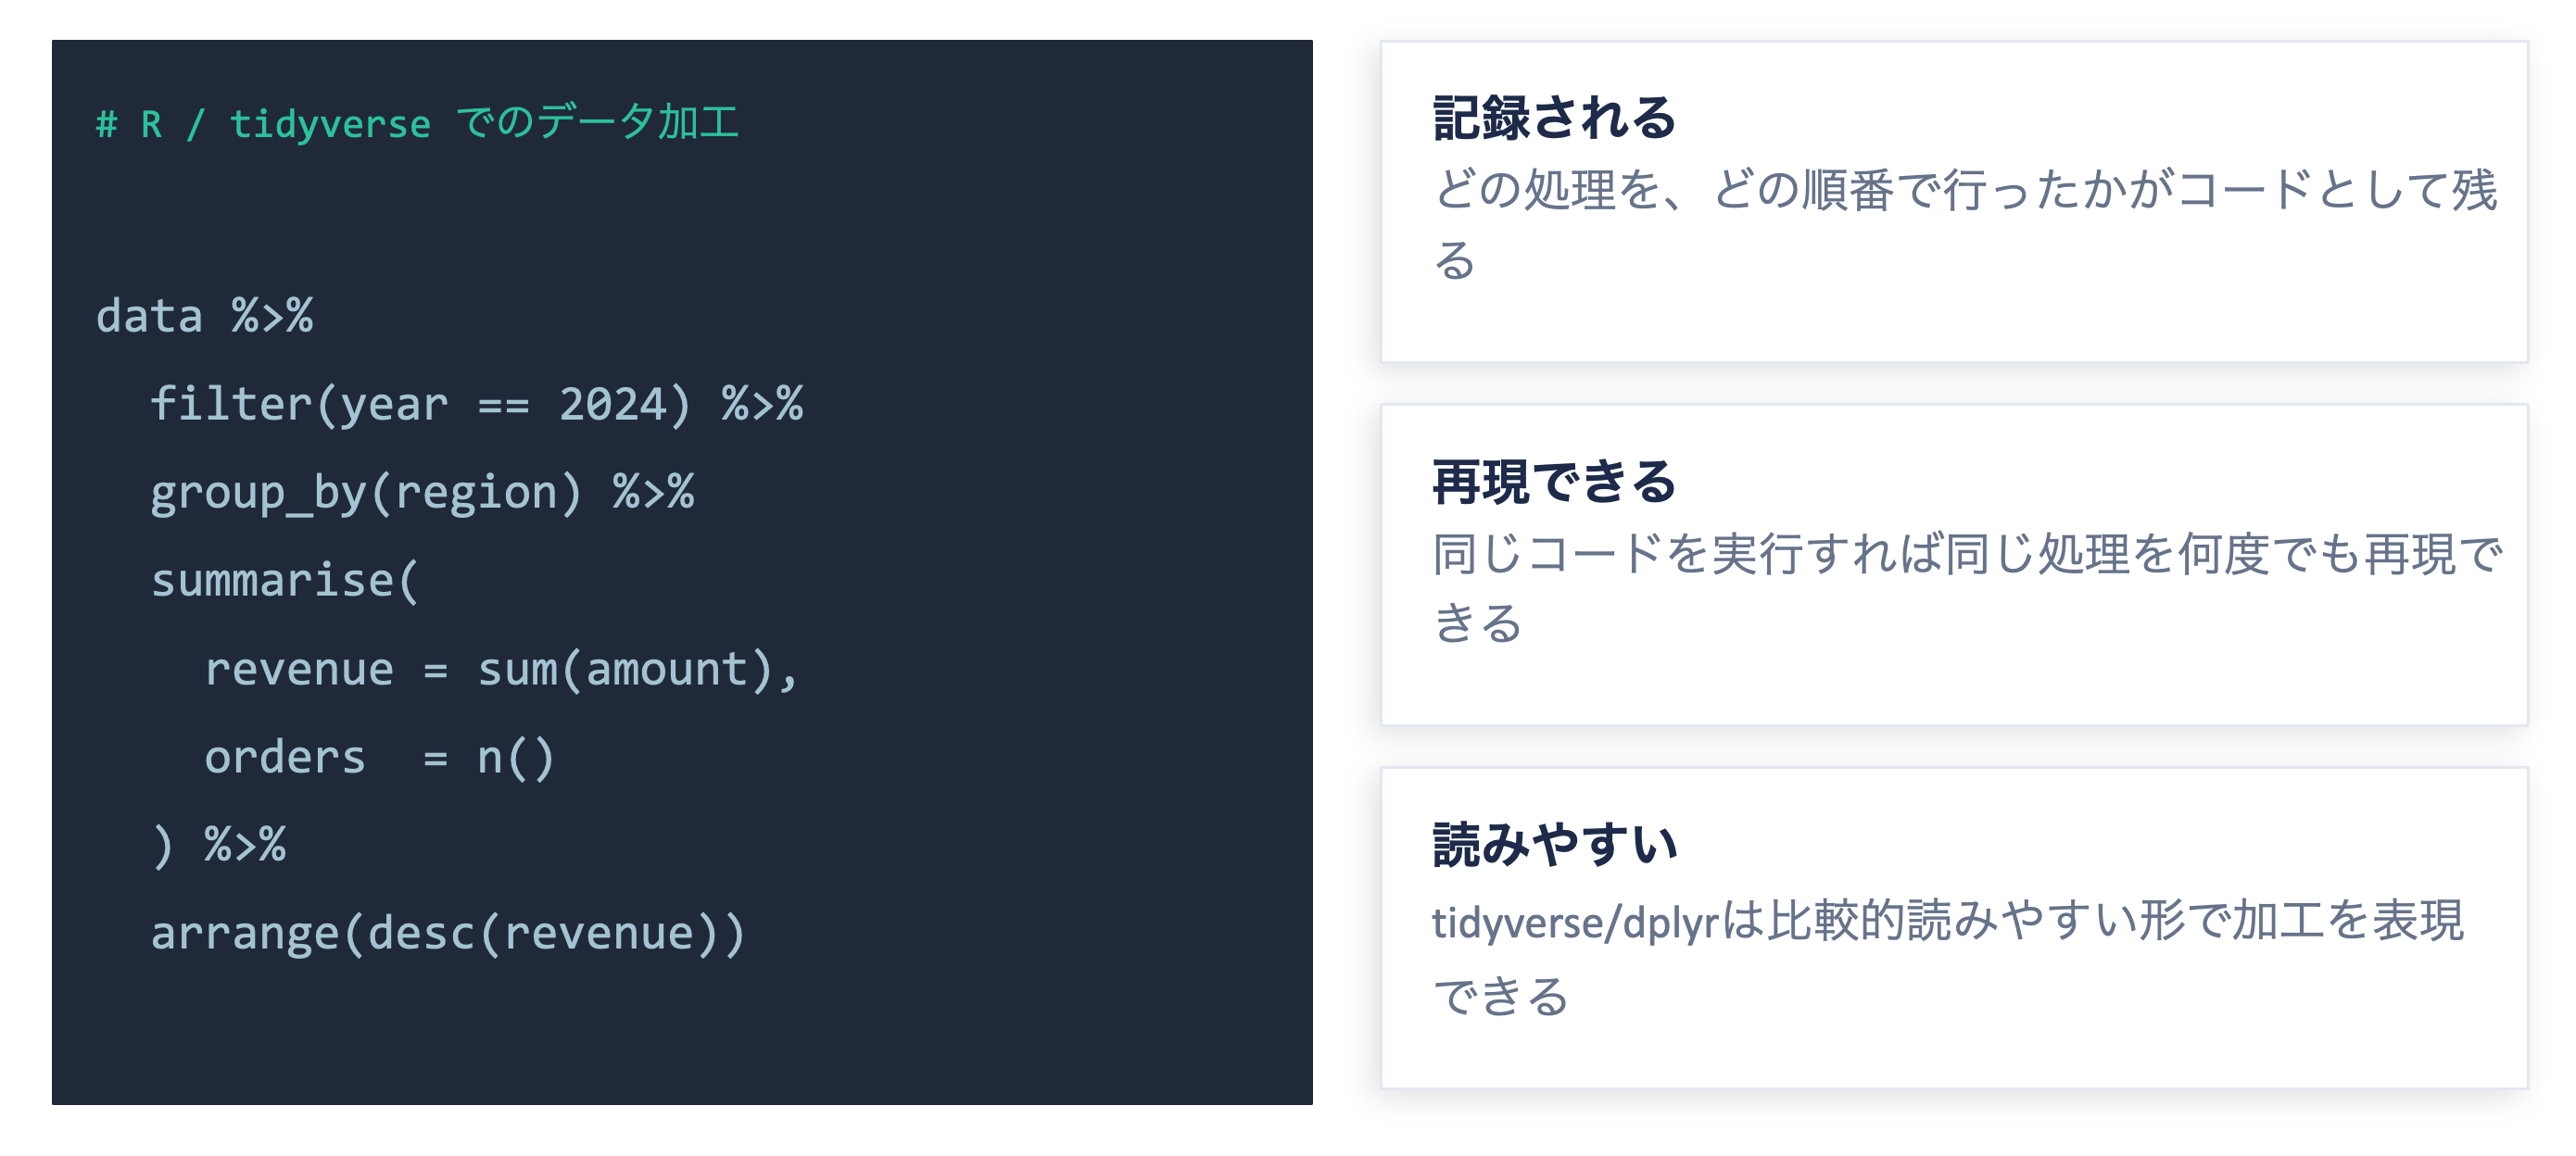Click the number 2024 in the code
The image size is (2576, 1156).
click(x=612, y=404)
